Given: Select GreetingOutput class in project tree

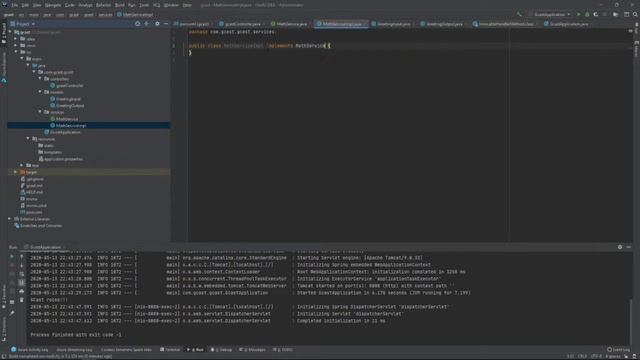Looking at the screenshot, I should click(67, 105).
